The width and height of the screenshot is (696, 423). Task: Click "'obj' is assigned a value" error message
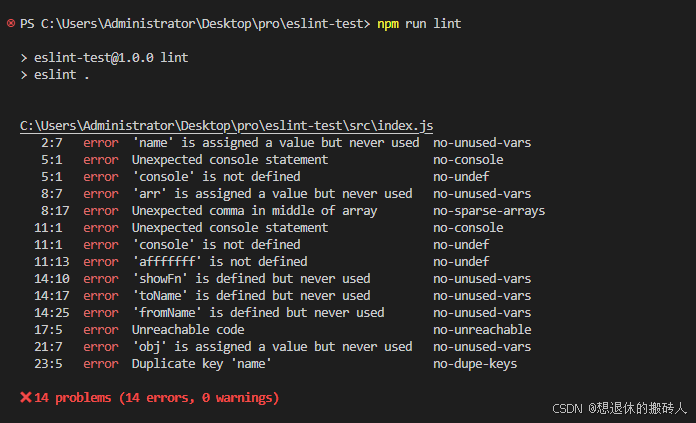(x=272, y=347)
